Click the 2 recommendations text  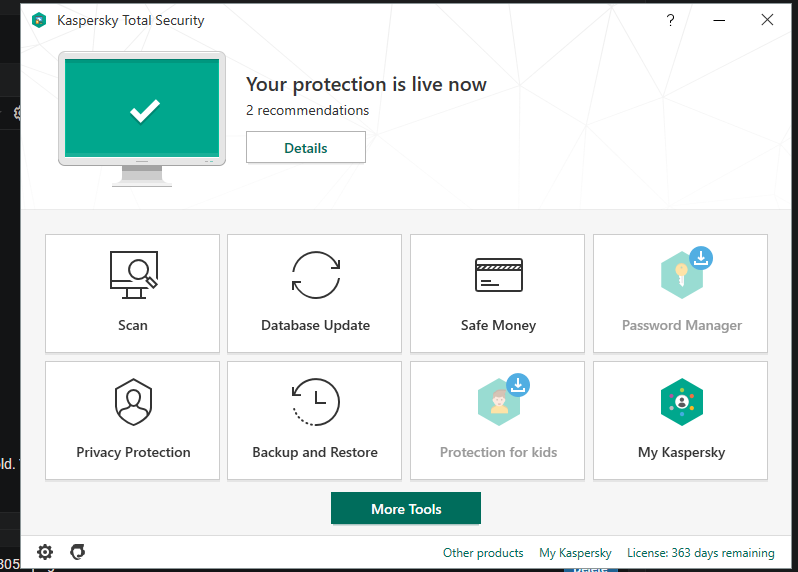(307, 110)
